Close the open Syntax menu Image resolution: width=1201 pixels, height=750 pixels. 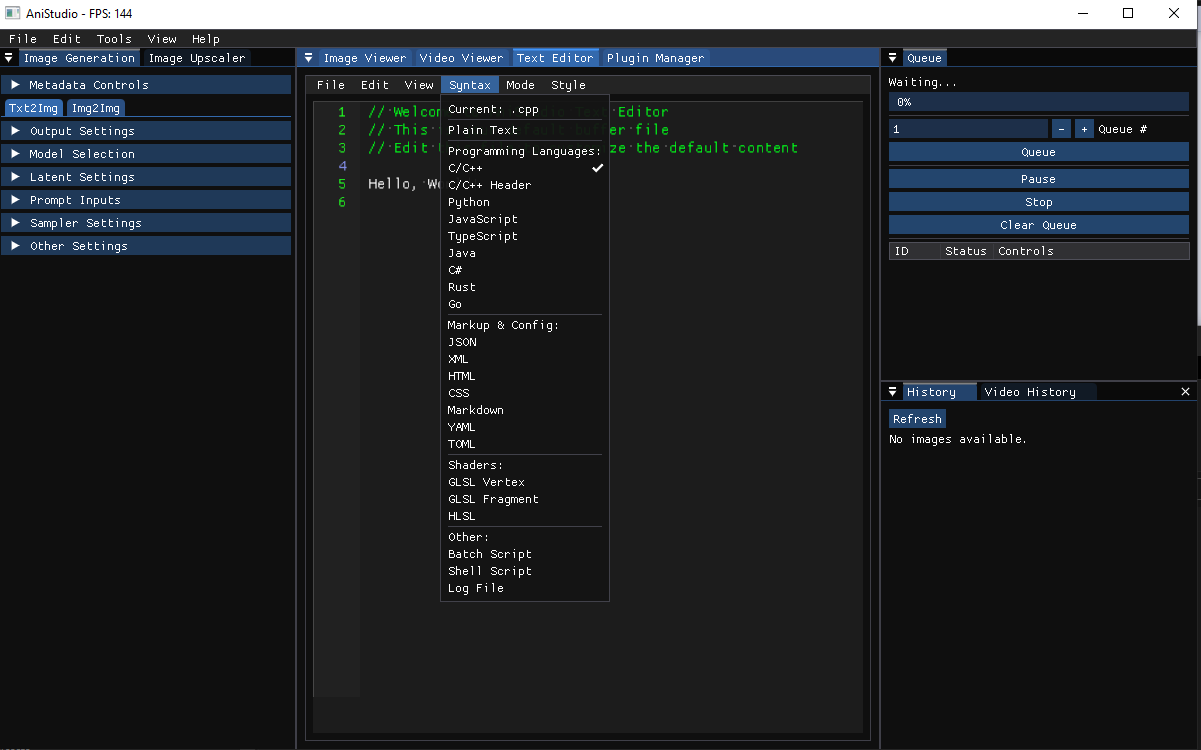(x=470, y=85)
